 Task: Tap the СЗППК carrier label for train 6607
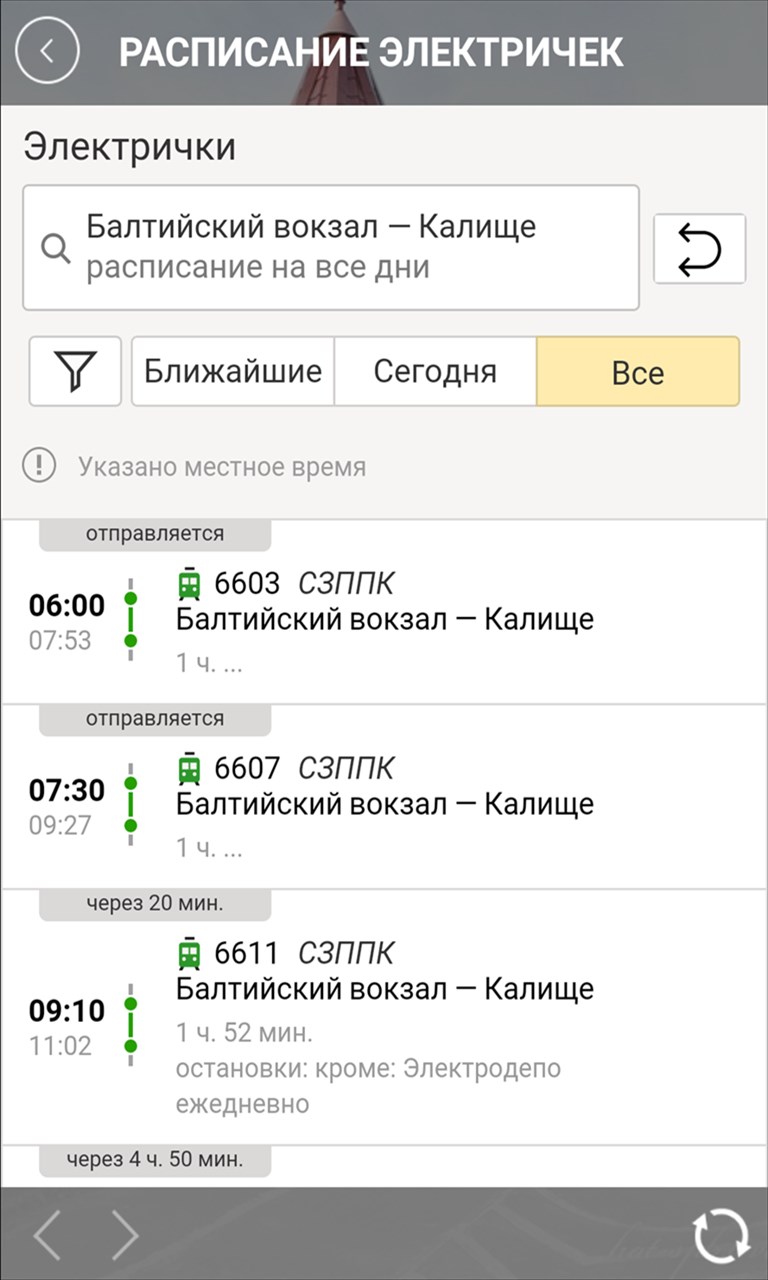346,768
